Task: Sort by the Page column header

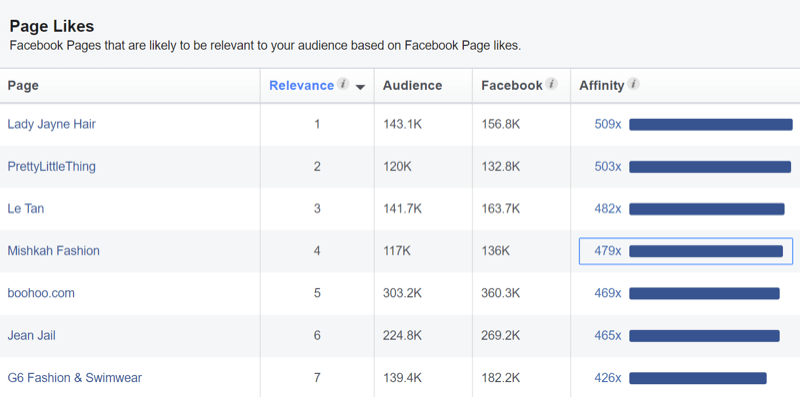Action: point(23,85)
